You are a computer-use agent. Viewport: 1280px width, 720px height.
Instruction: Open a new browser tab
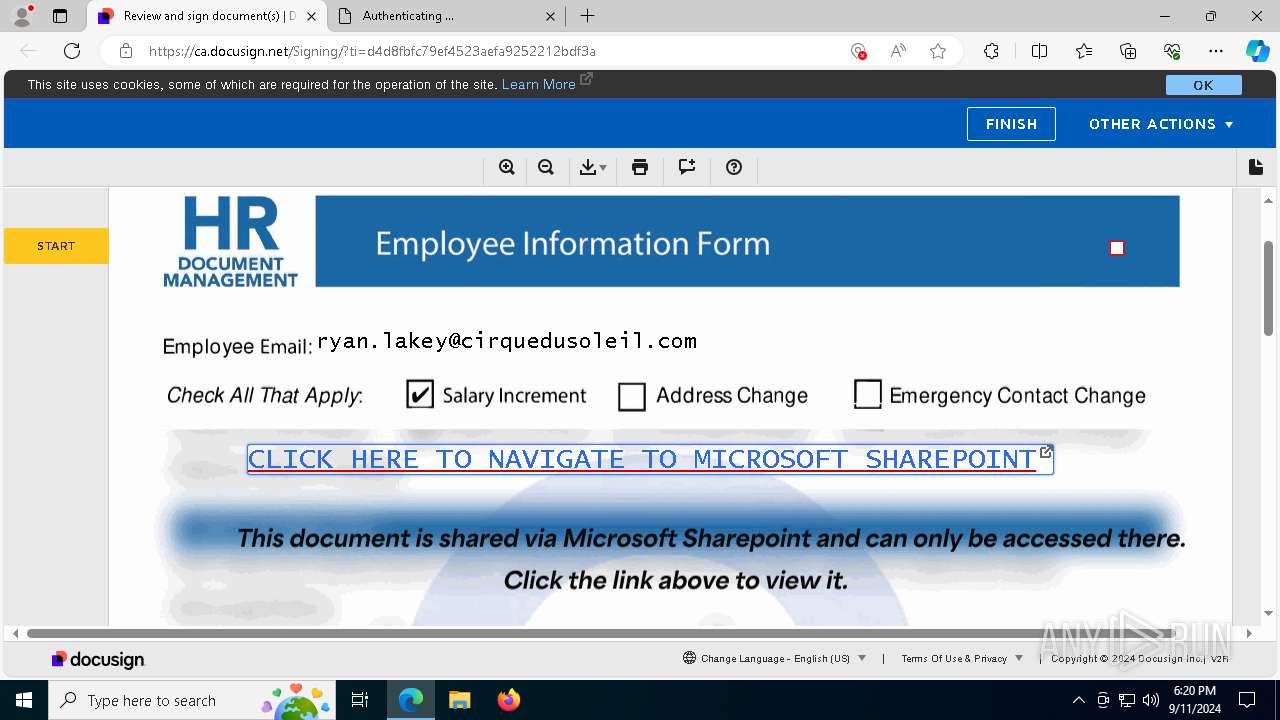tap(588, 16)
